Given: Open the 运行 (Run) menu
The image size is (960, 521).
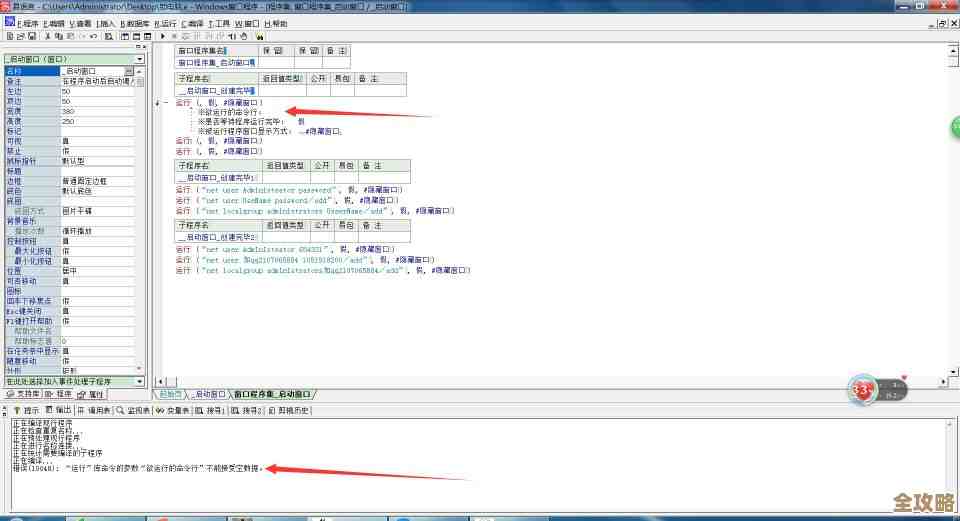Looking at the screenshot, I should [165, 23].
